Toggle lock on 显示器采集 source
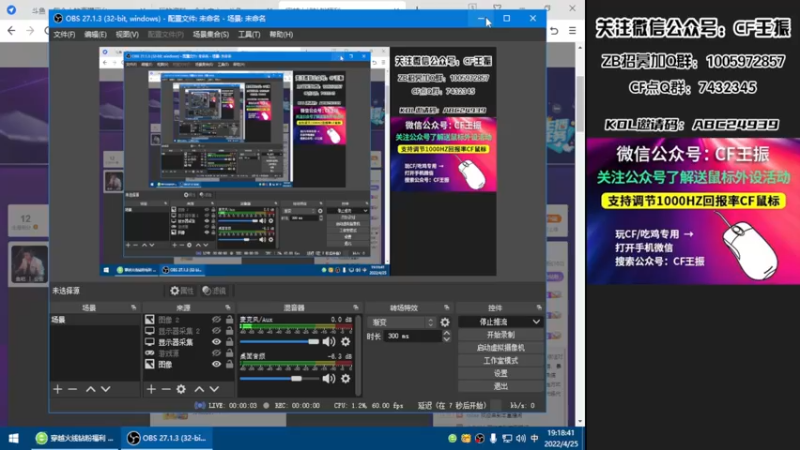The width and height of the screenshot is (800, 450). 230,342
